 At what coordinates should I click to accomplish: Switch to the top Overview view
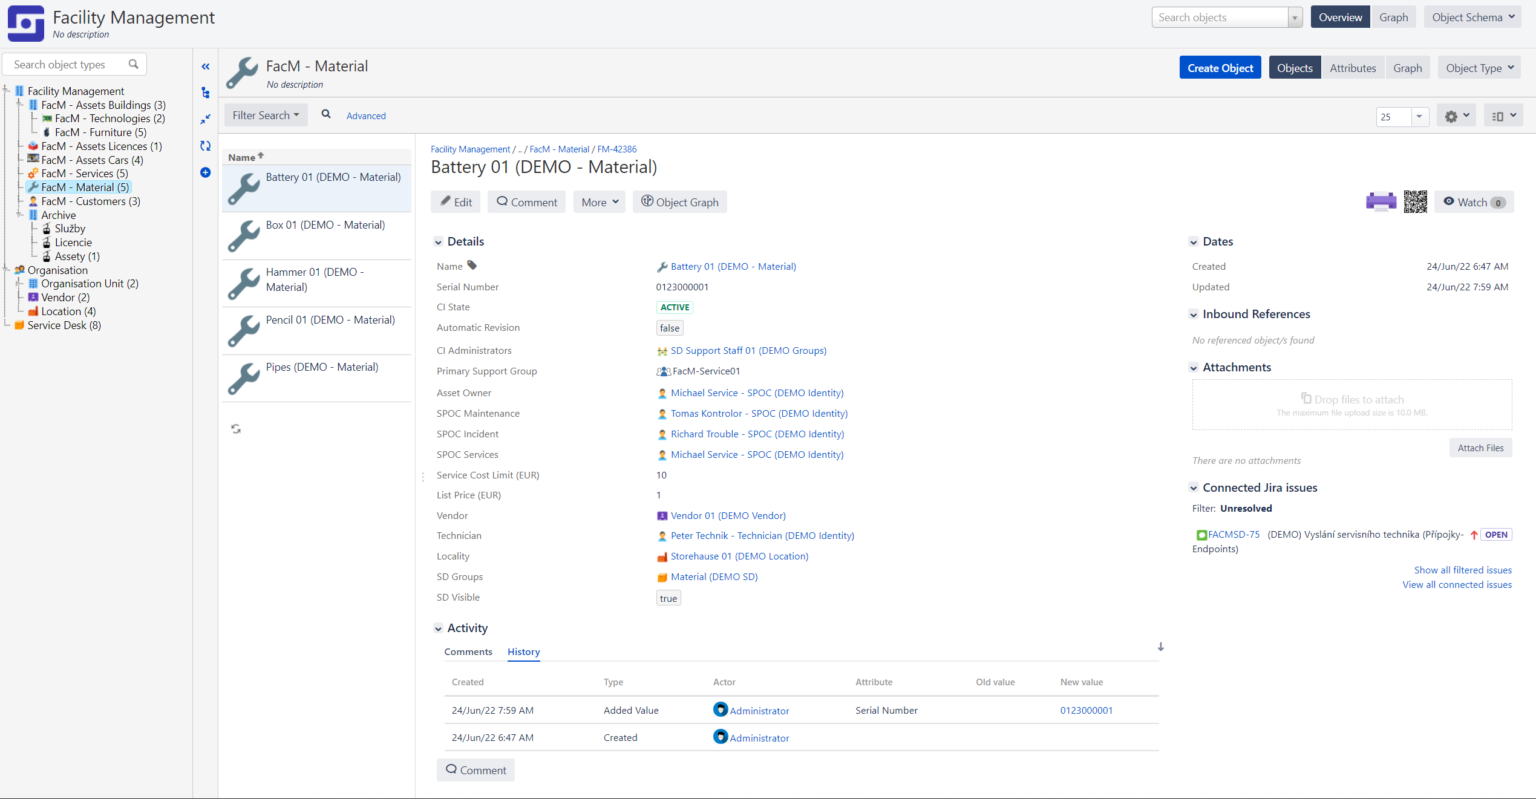pos(1340,17)
